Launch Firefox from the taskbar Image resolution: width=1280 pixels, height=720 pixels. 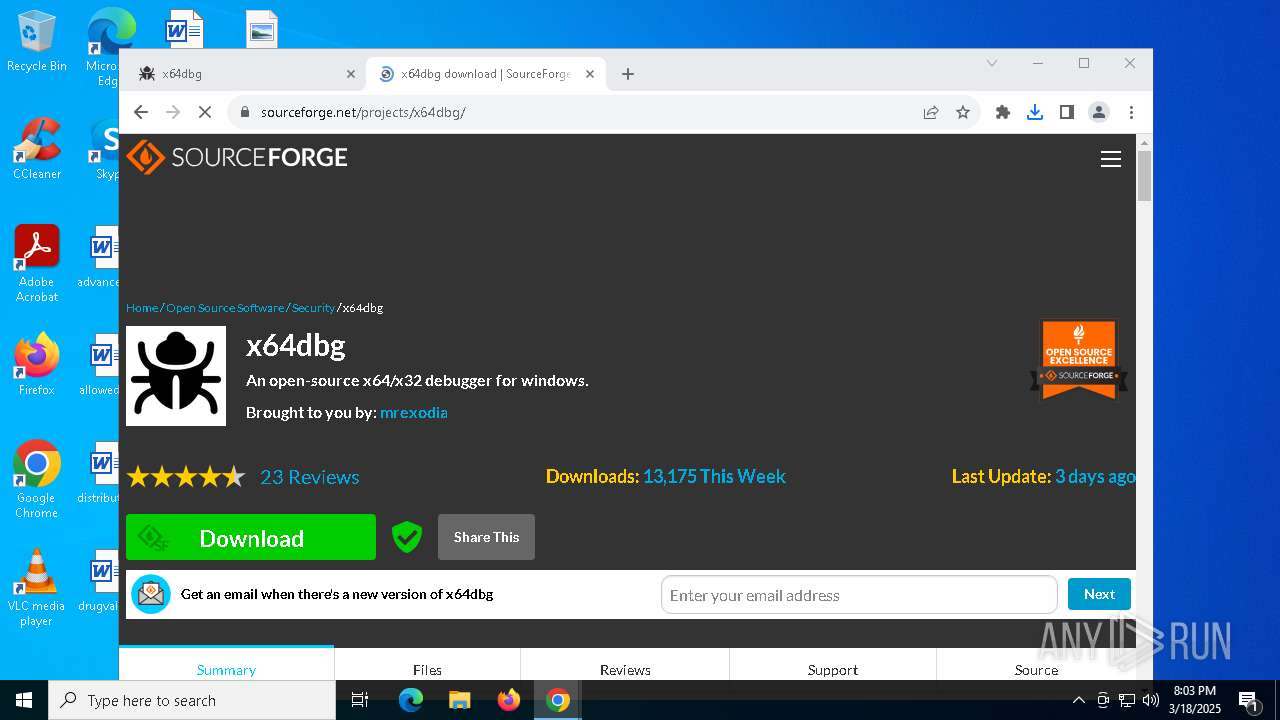[x=509, y=700]
